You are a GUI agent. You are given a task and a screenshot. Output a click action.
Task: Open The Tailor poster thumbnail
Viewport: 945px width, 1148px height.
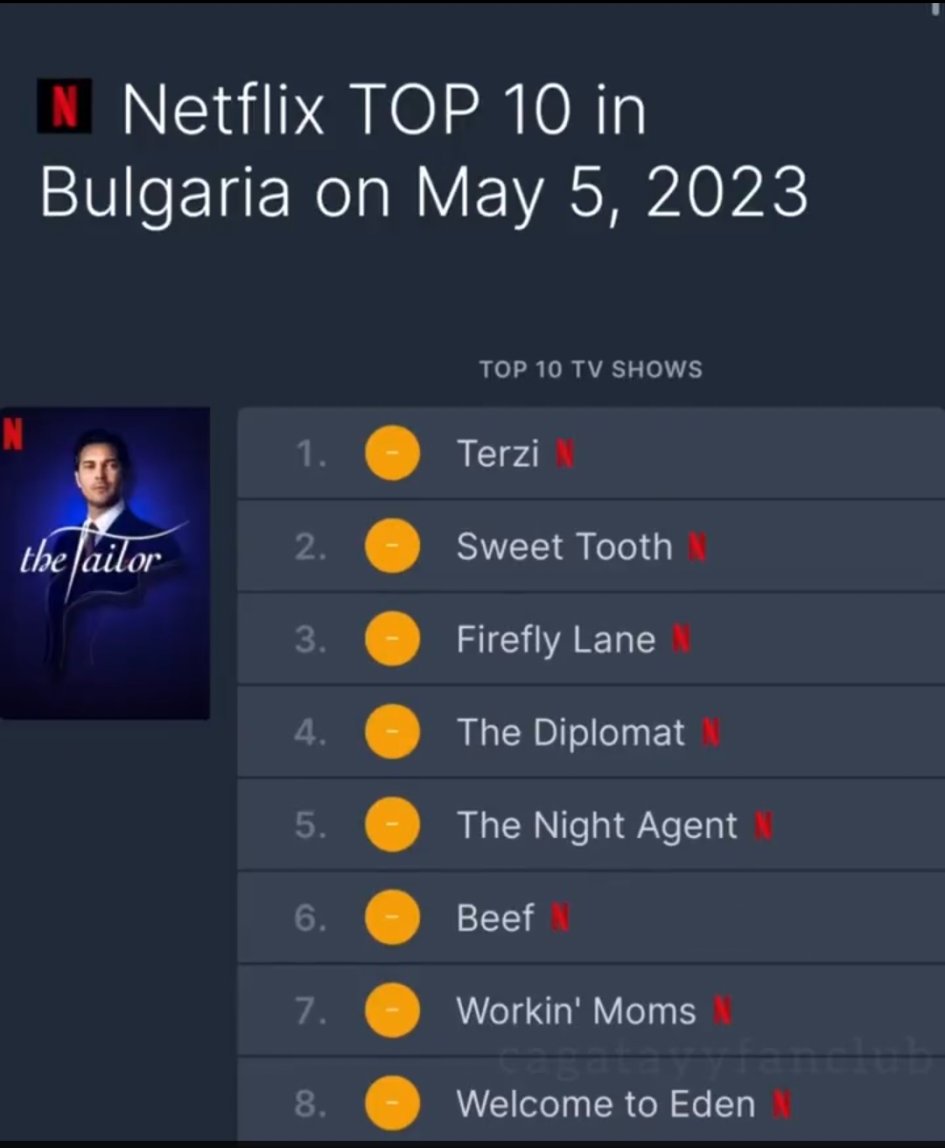pyautogui.click(x=105, y=563)
